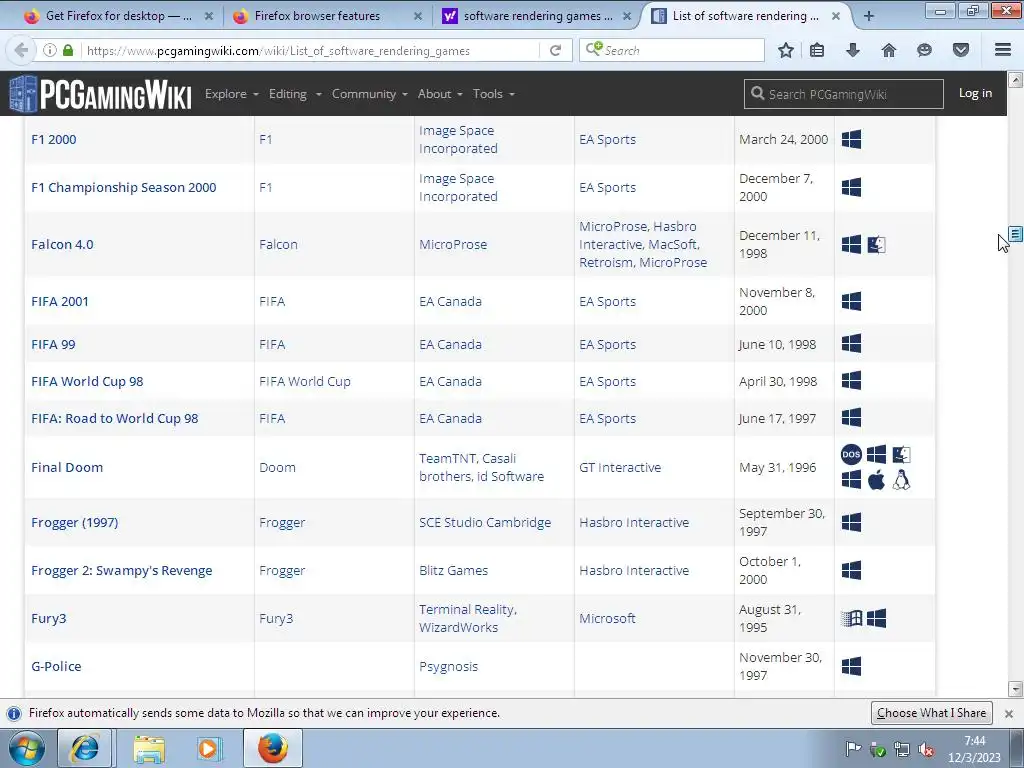Open a new tab with plus button
The width and height of the screenshot is (1024, 768).
[x=869, y=16]
